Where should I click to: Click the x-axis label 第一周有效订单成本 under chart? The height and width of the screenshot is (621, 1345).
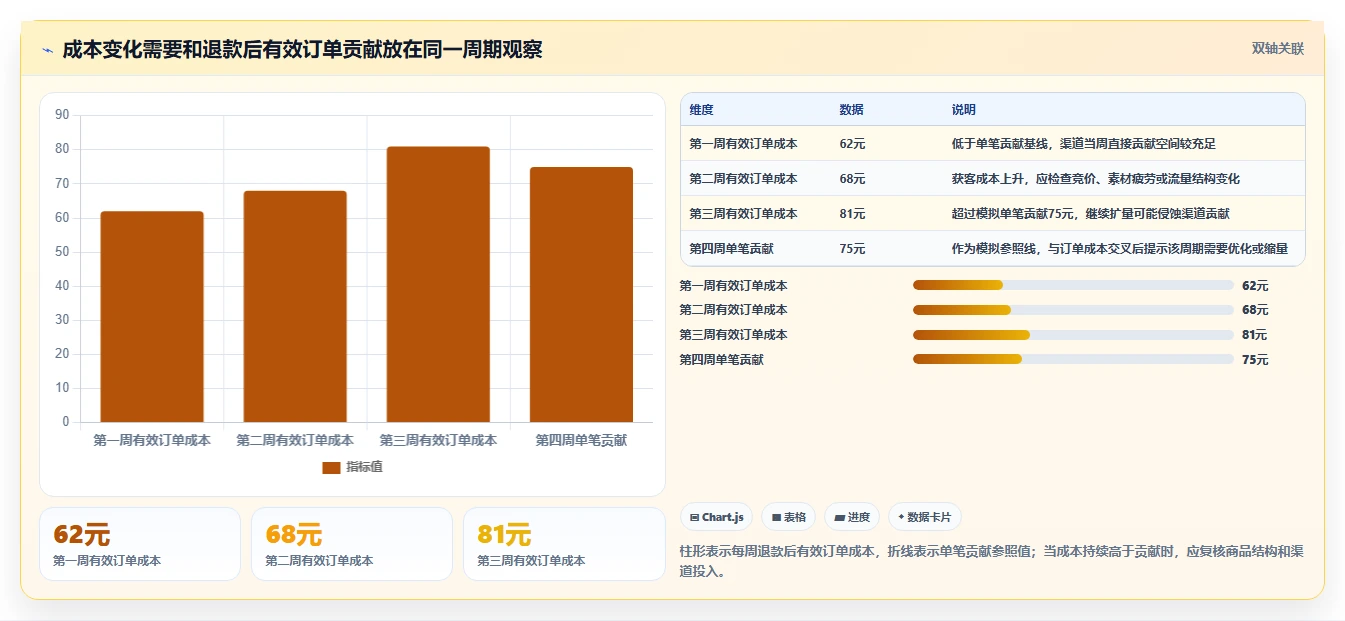152,440
